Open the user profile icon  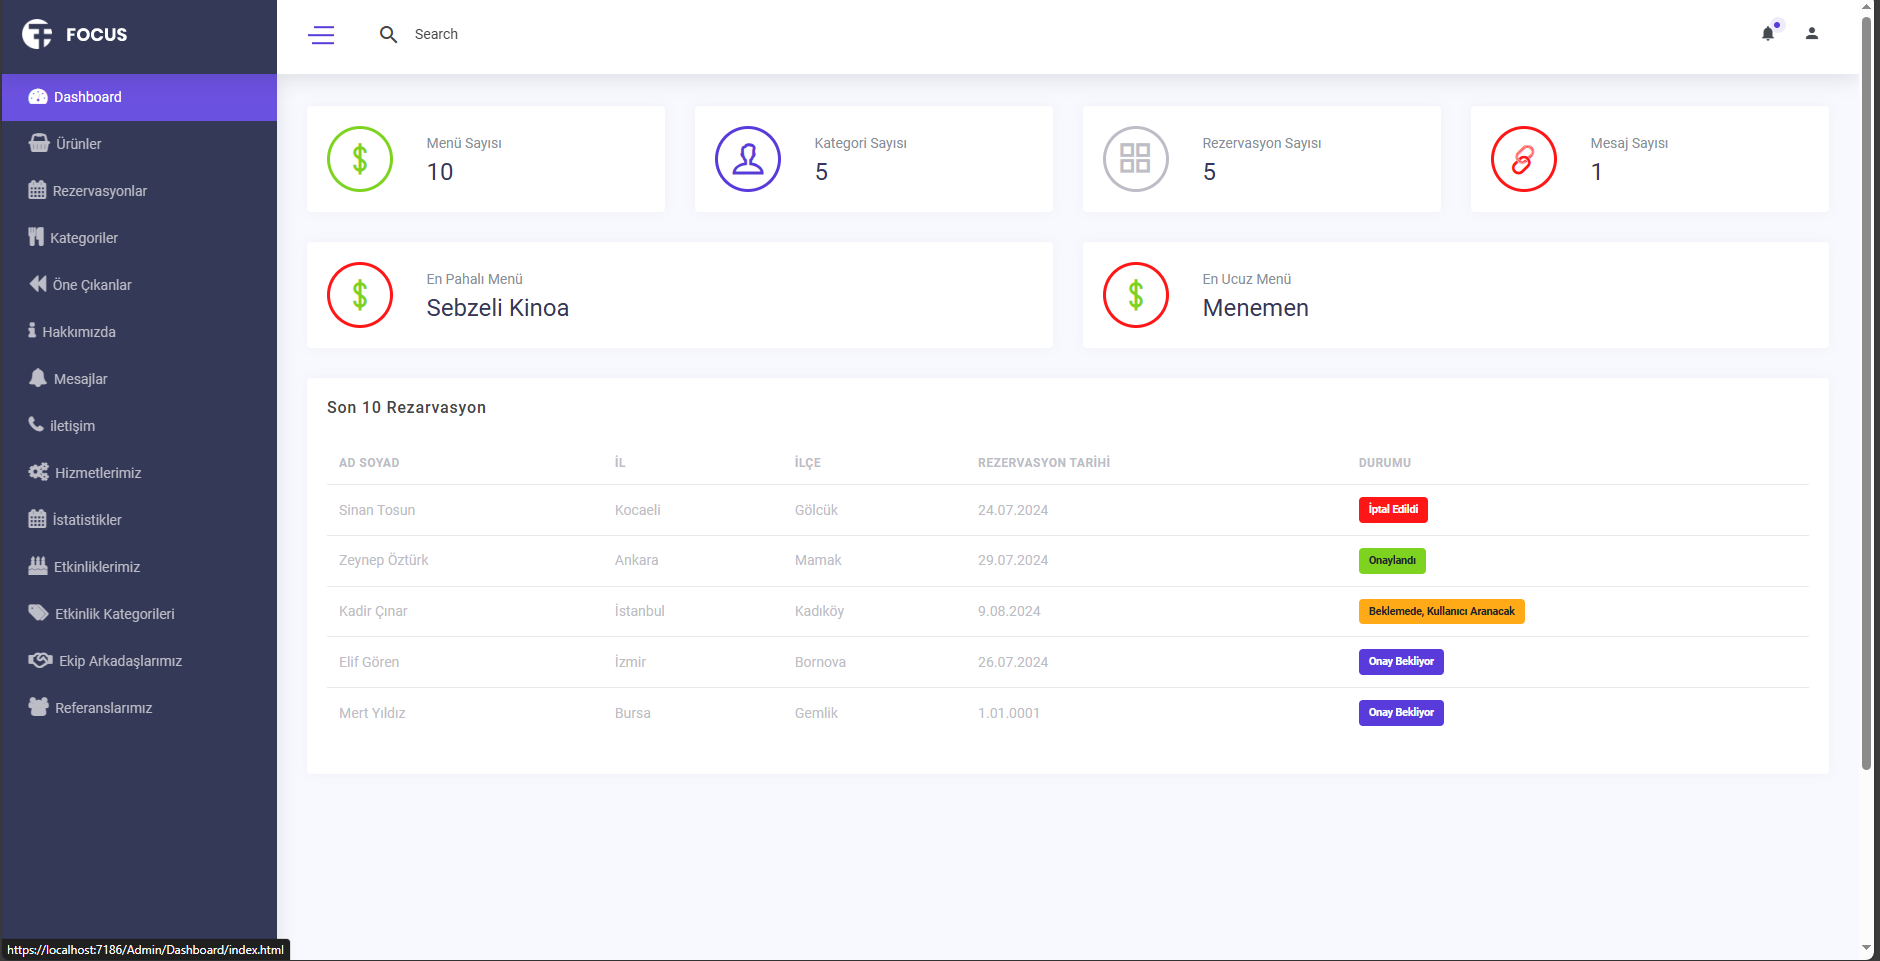[1811, 34]
